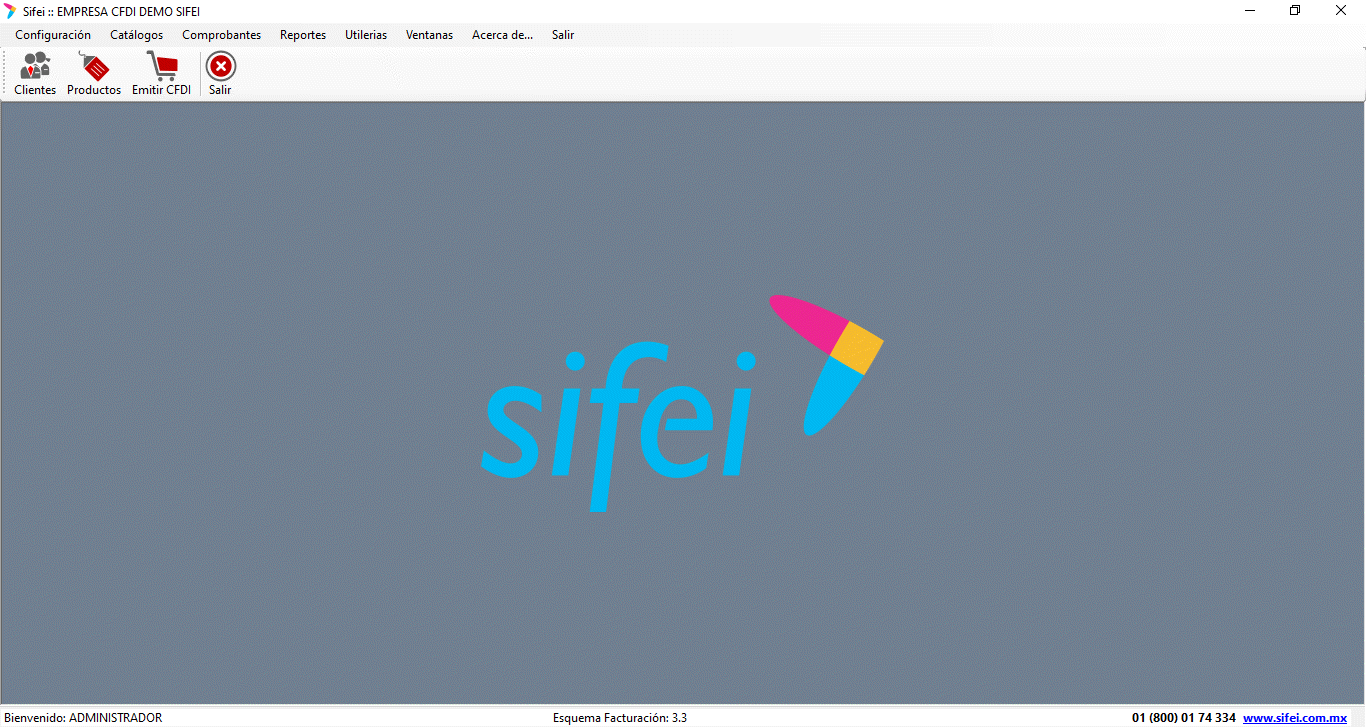Click Esquema Facturación 3.3 in status bar
This screenshot has width=1366, height=728.
[620, 718]
